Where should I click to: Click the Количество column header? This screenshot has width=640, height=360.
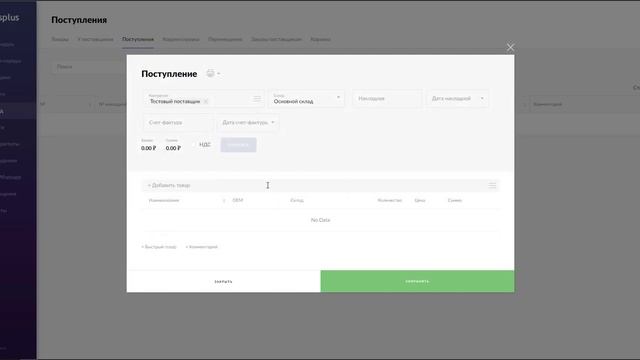pos(390,200)
